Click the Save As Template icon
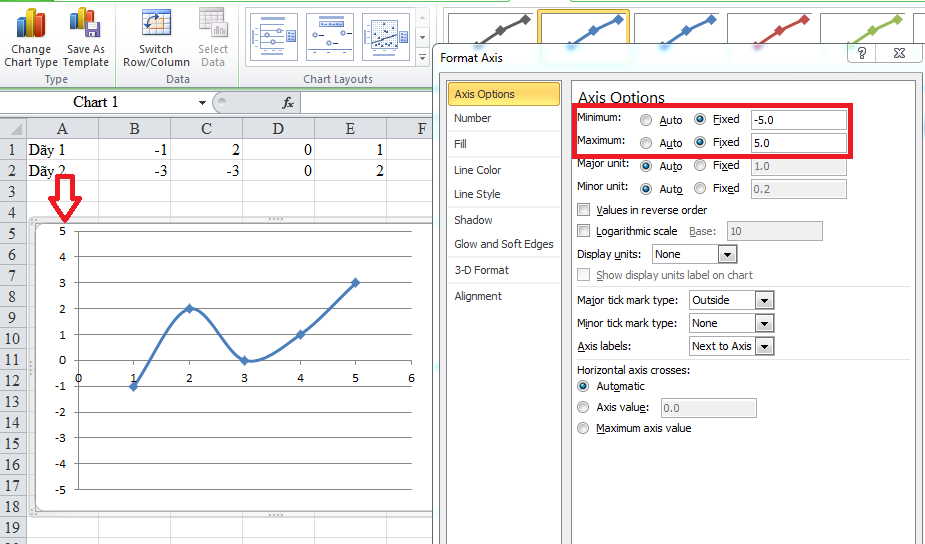 (85, 25)
